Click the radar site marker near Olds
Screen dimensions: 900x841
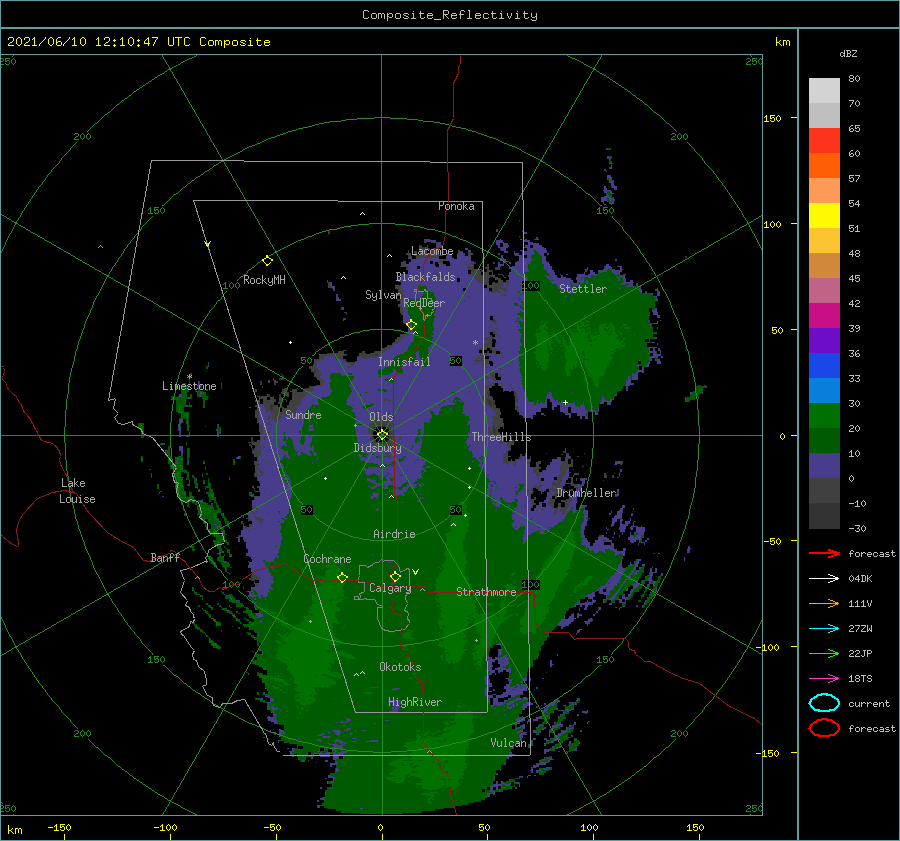382,435
